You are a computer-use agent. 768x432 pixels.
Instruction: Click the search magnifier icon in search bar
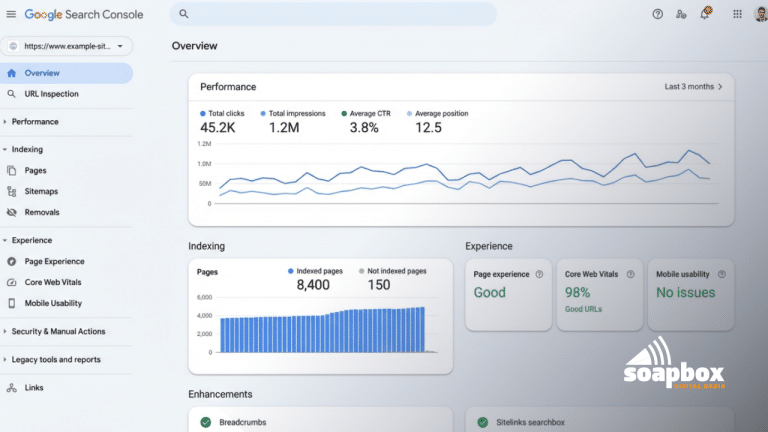(184, 14)
